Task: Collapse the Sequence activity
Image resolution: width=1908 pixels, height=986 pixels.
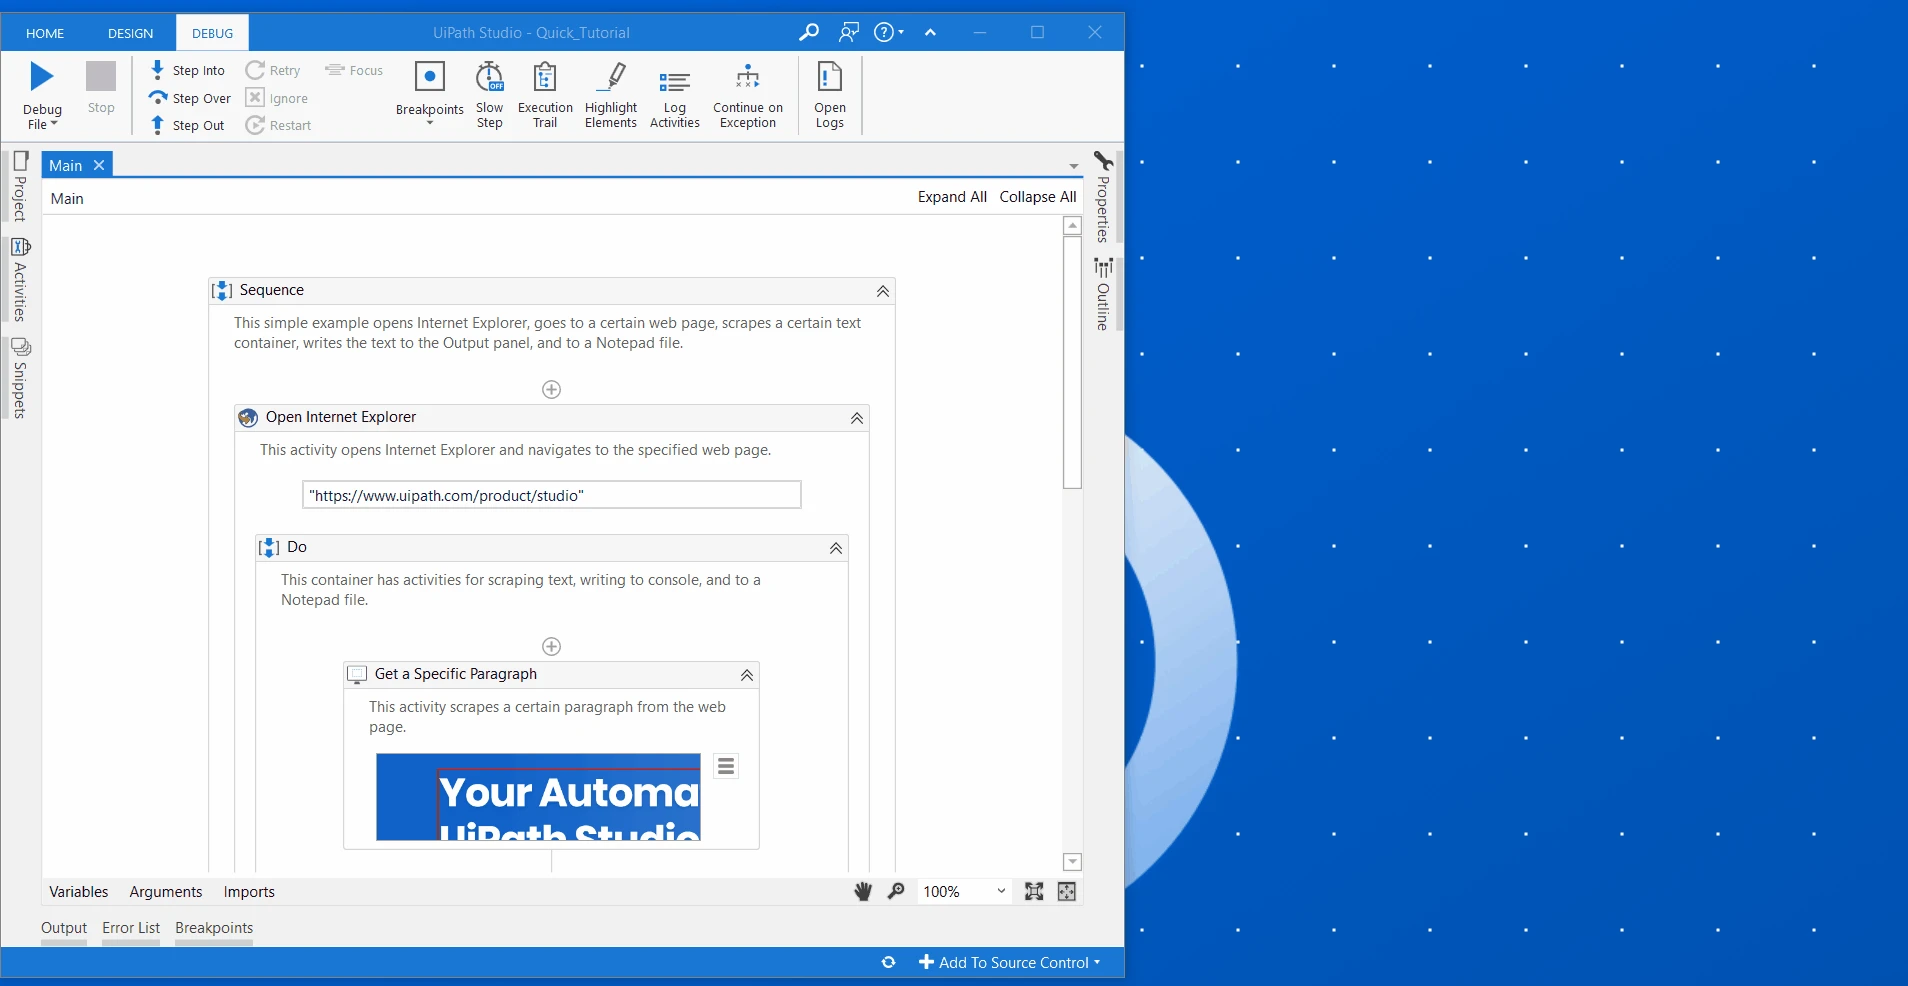Action: tap(883, 291)
